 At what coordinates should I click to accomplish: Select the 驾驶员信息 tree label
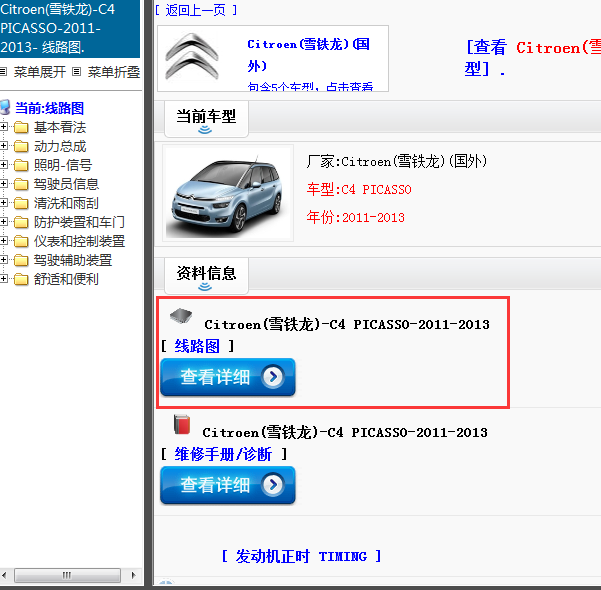coord(66,184)
